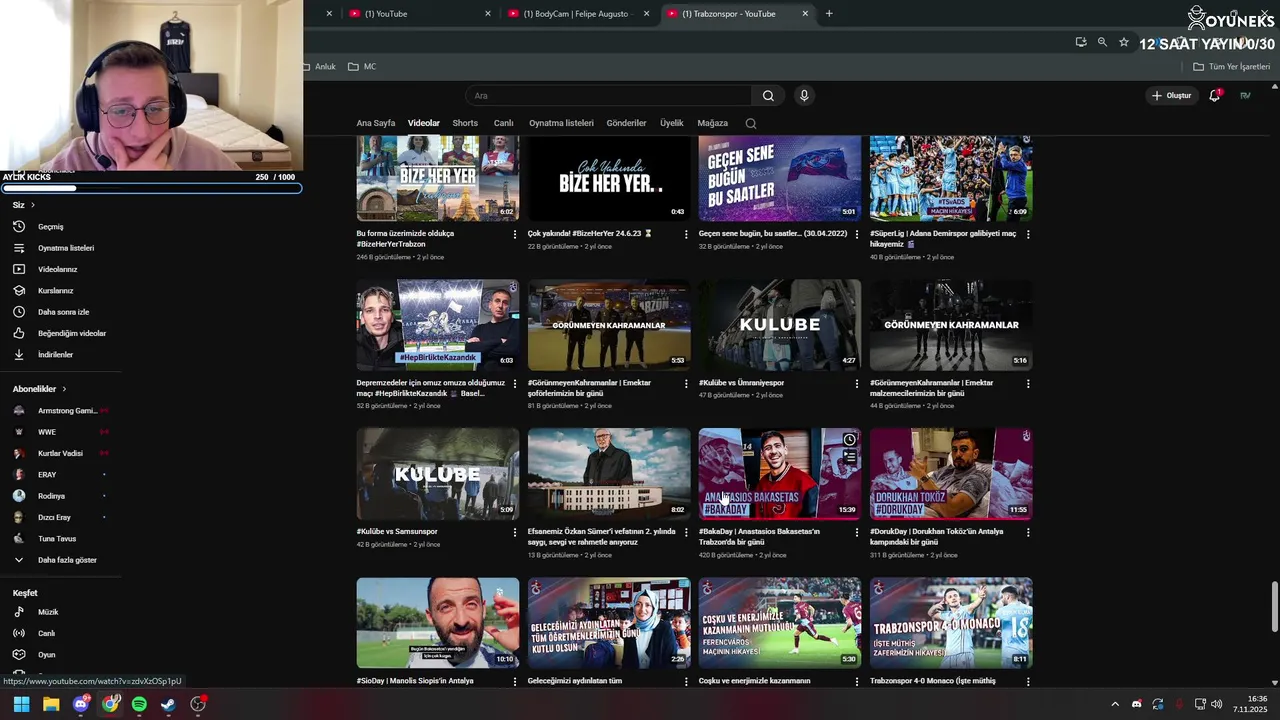Image resolution: width=1280 pixels, height=720 pixels.
Task: Open Daha sonra izle list
Action: pyautogui.click(x=63, y=312)
